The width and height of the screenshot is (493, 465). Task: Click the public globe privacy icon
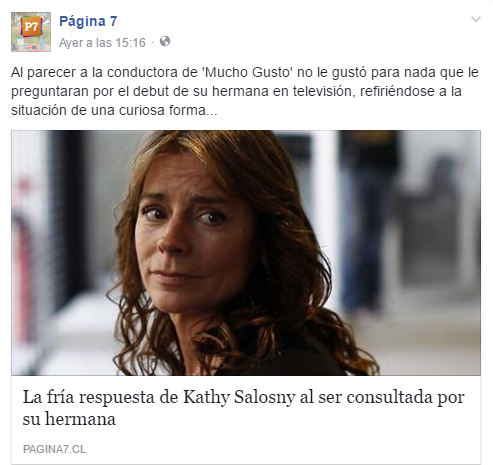165,41
